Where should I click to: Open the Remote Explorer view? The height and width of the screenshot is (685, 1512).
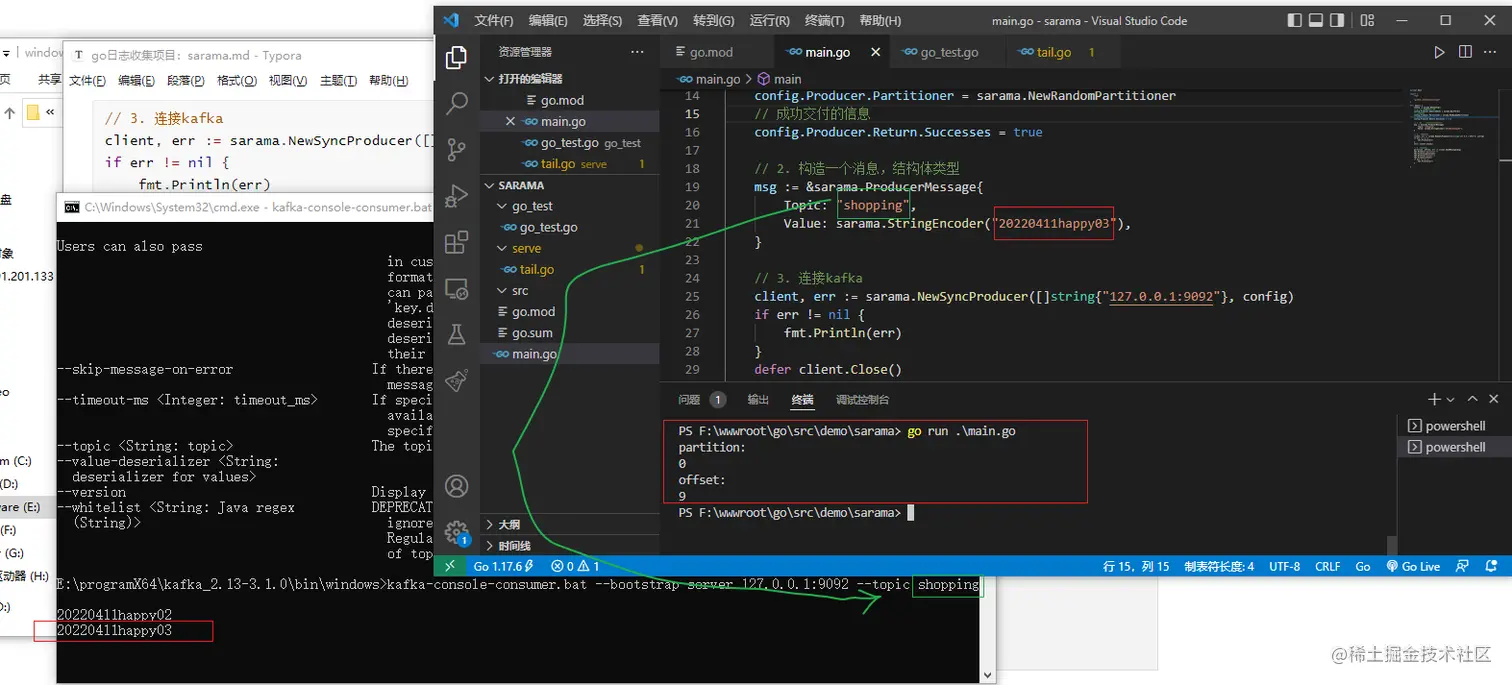click(456, 288)
